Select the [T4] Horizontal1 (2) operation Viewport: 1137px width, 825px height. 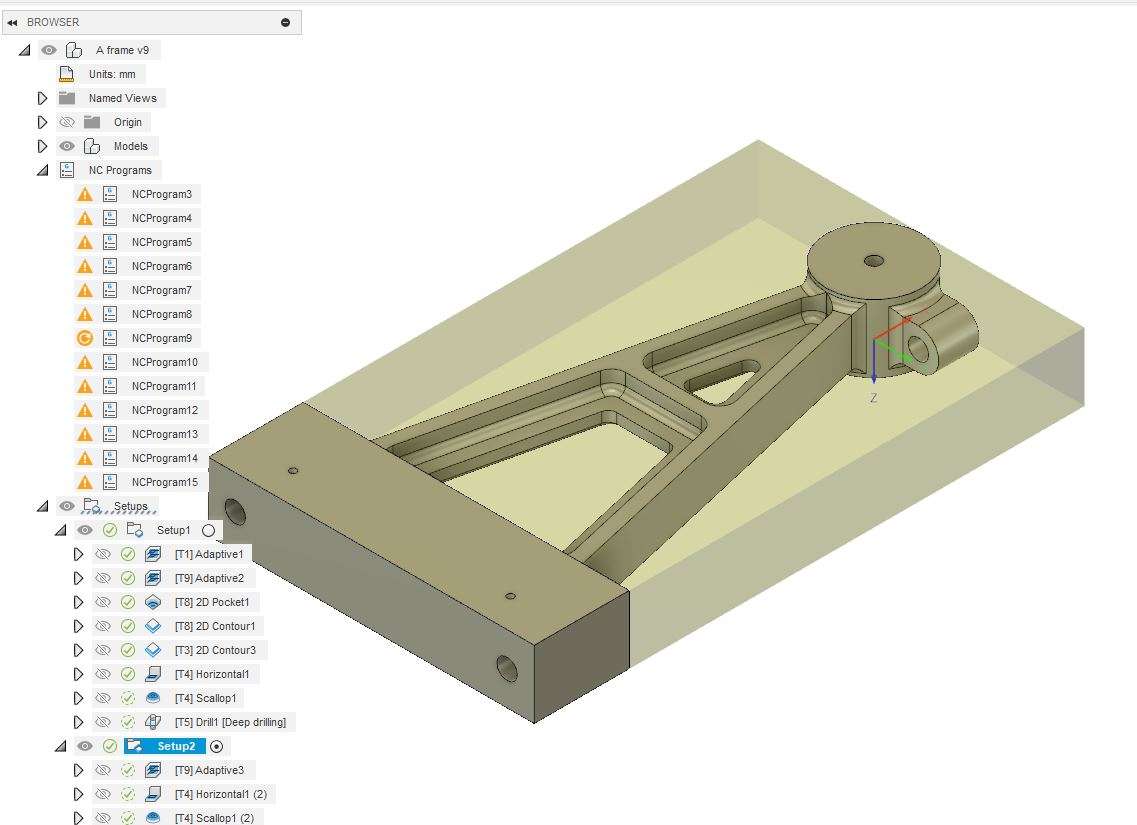(220, 794)
